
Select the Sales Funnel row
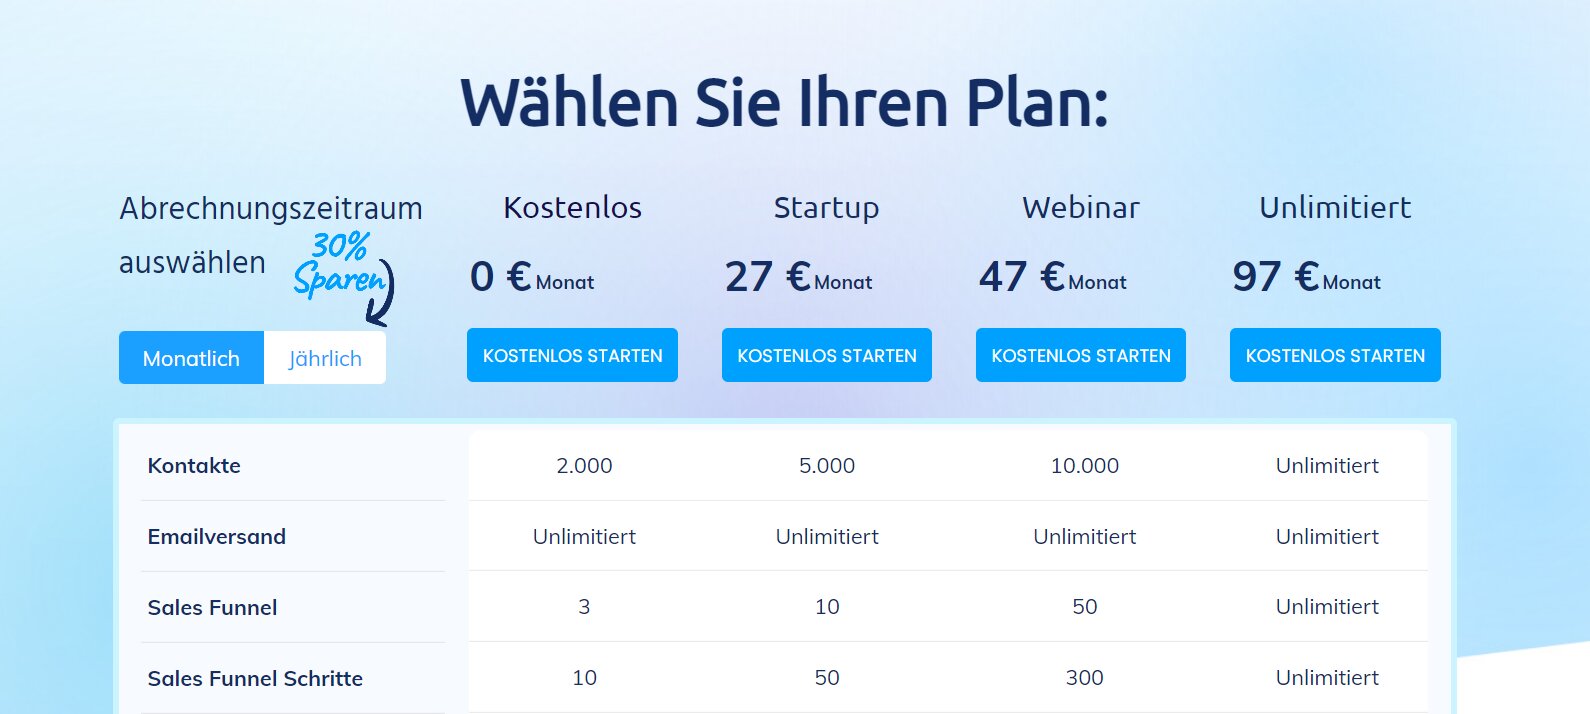tap(212, 607)
